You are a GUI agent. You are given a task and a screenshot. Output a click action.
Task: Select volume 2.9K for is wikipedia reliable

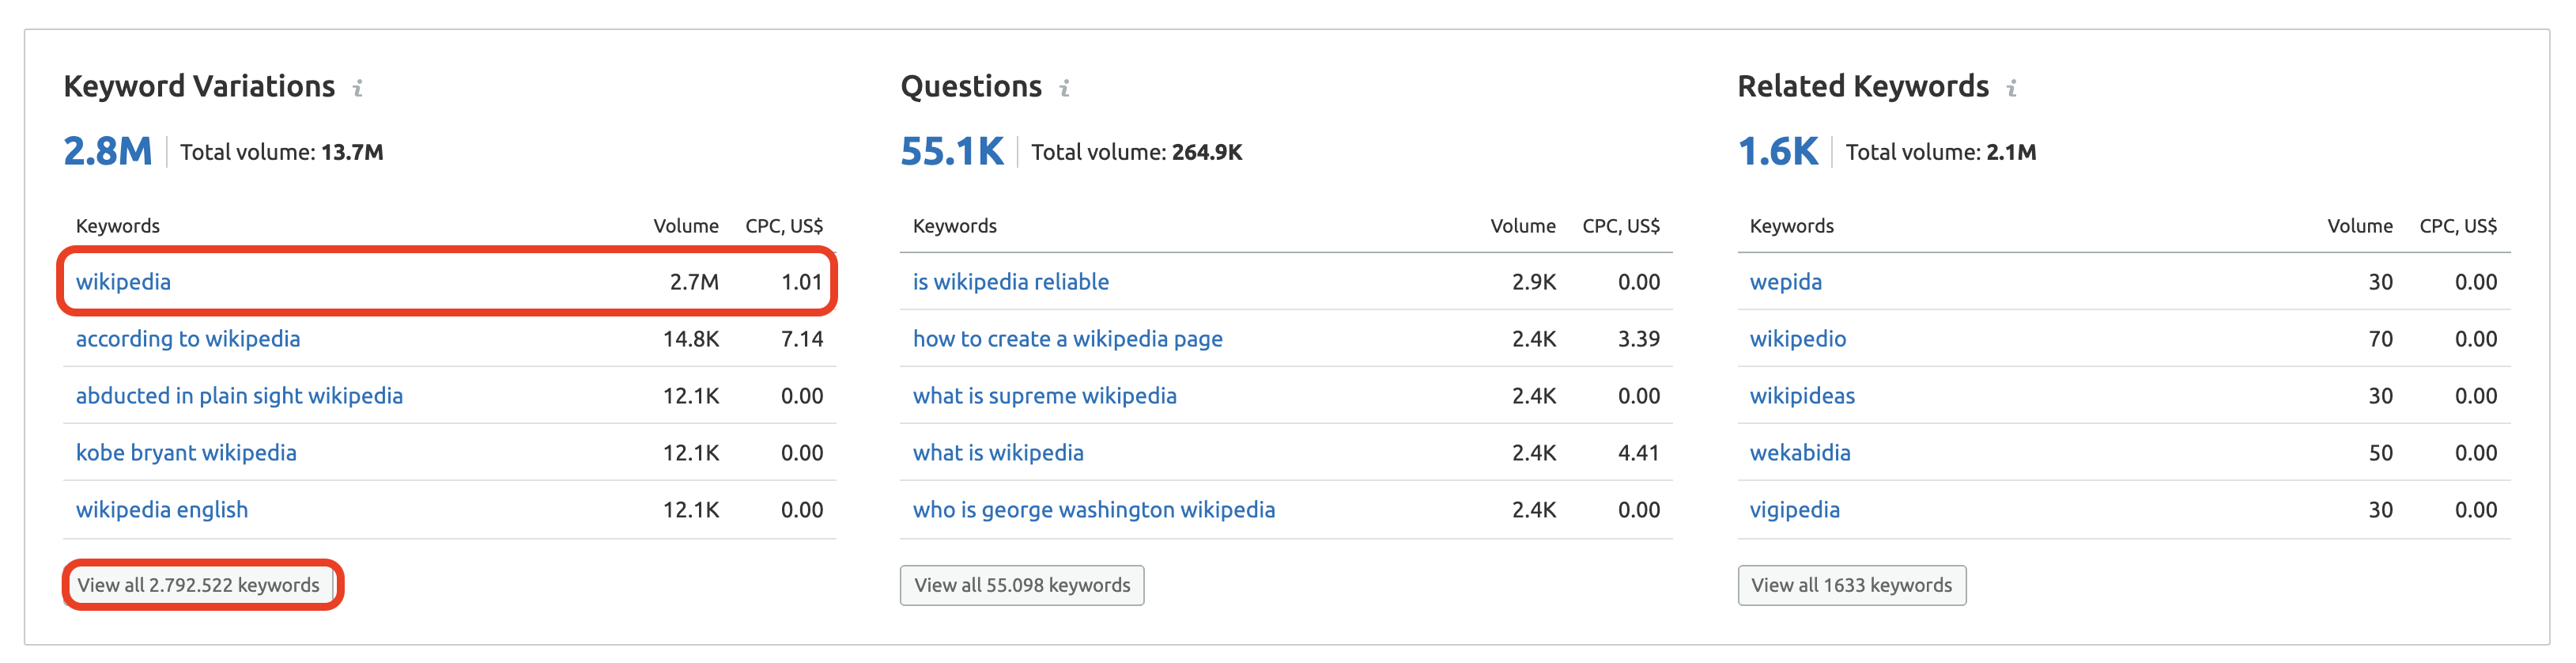point(1533,282)
